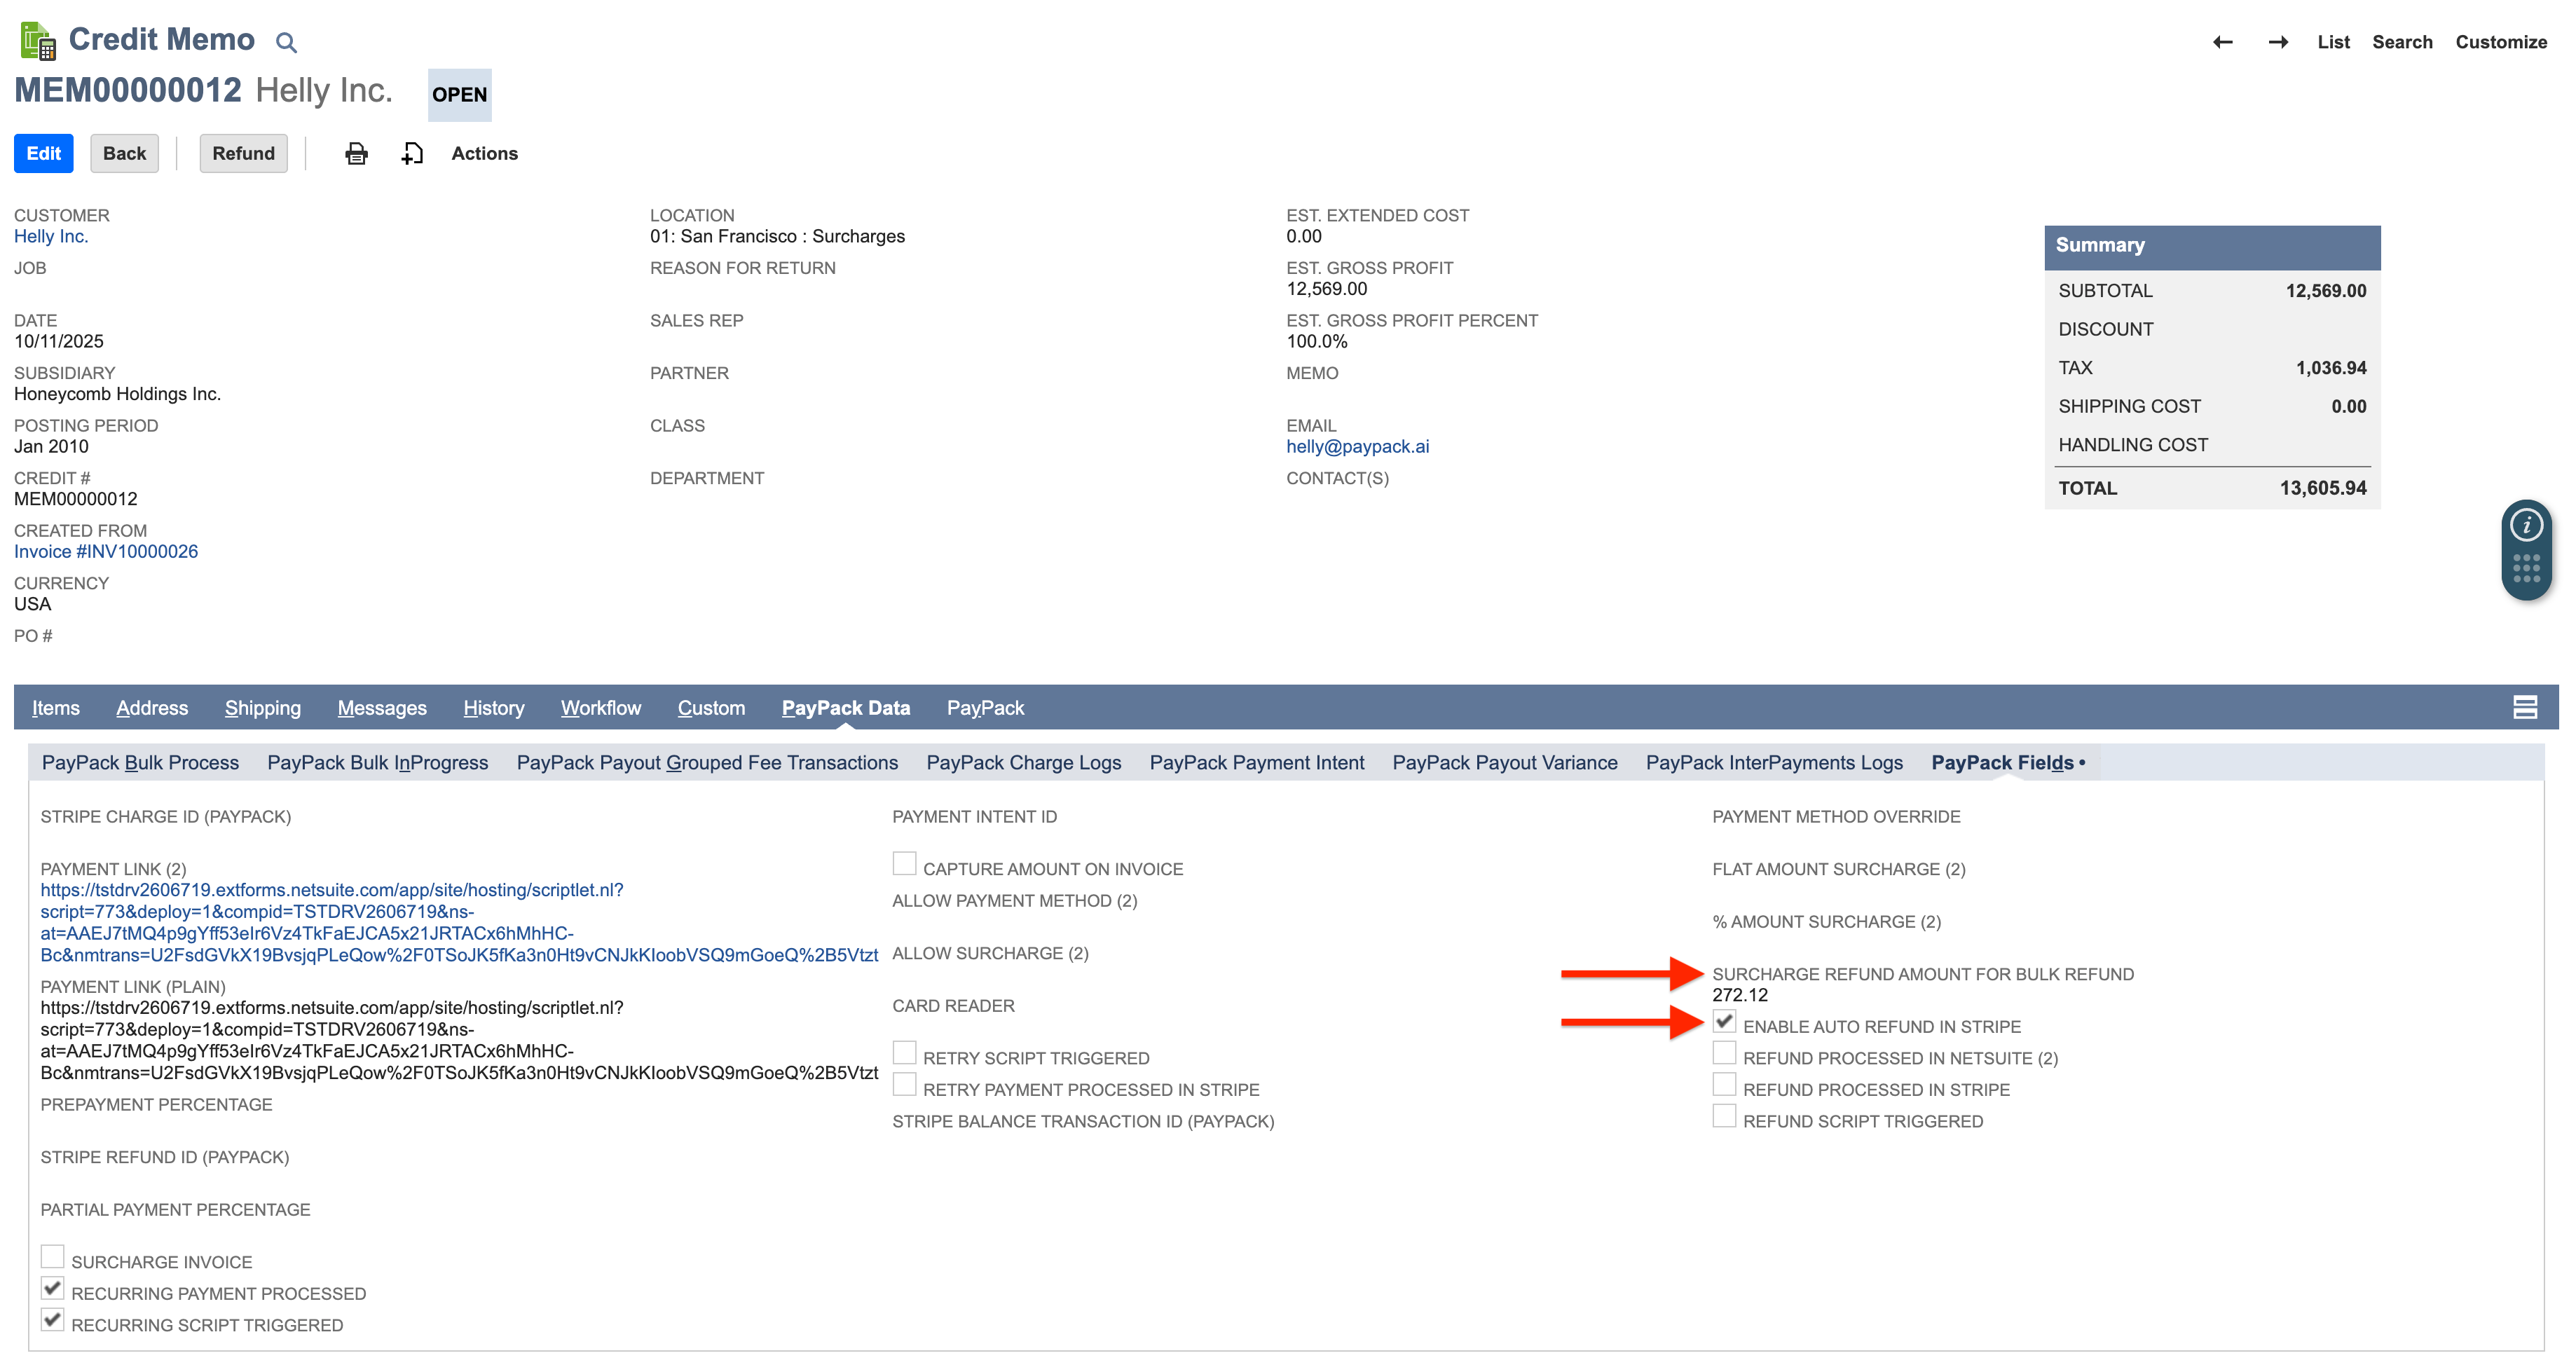Click the info circle icon on the right
2576x1372 pixels.
click(x=2526, y=524)
